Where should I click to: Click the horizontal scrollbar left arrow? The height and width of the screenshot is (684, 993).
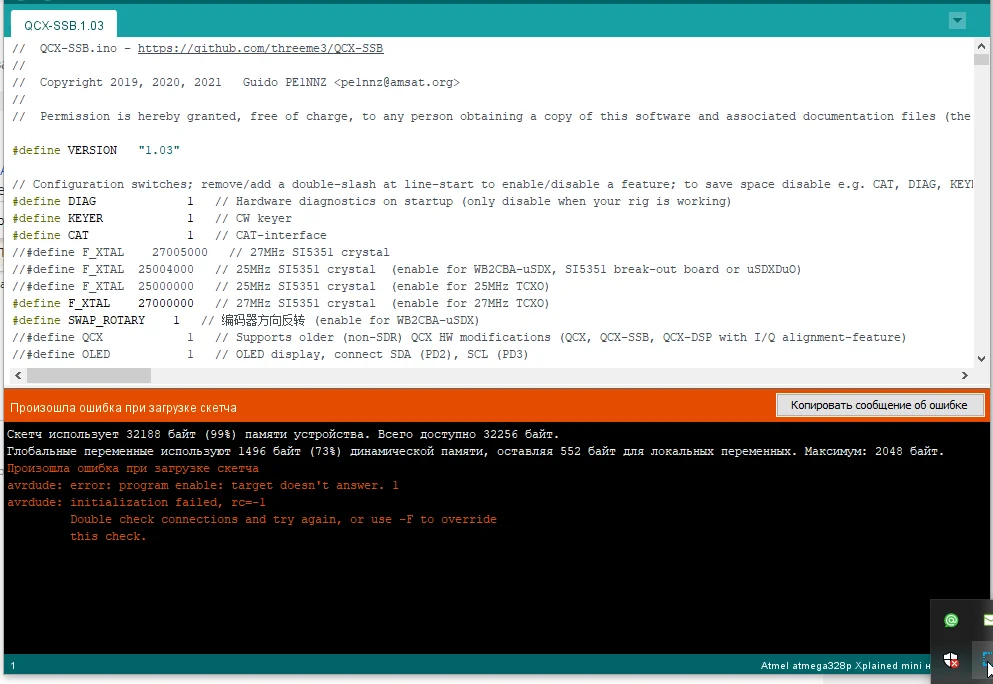pyautogui.click(x=18, y=375)
